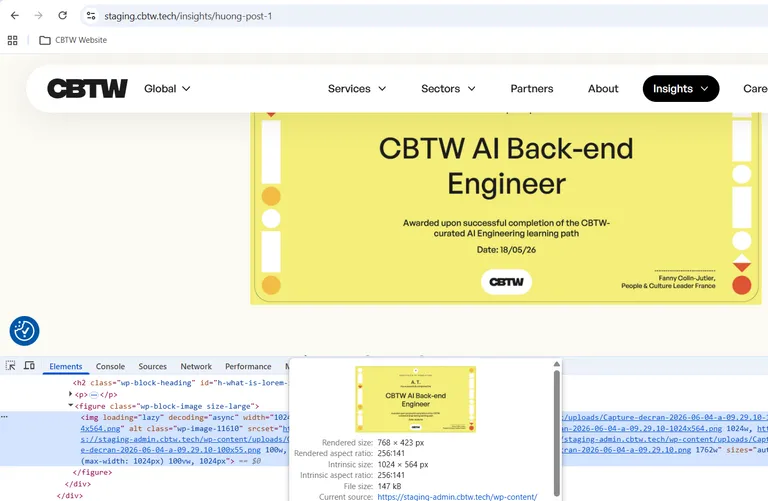The image size is (768, 501).
Task: Open the apps grid in bookmarks bar
Action: tap(13, 40)
